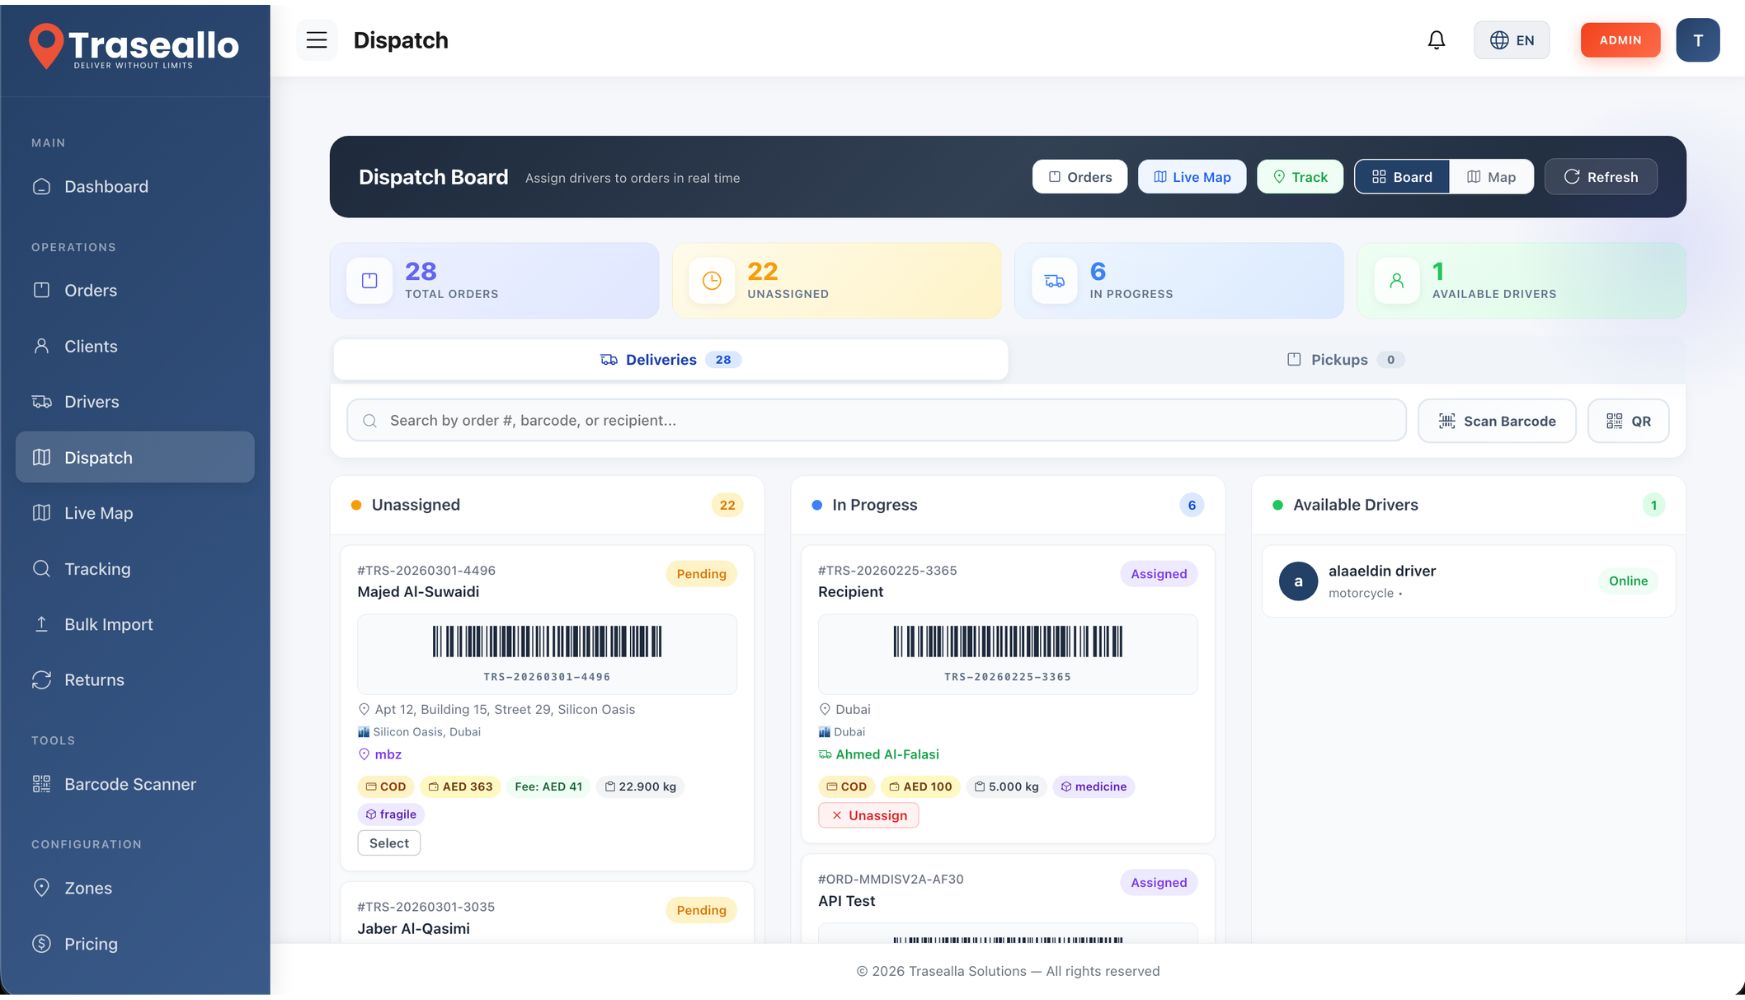Screen dimensions: 1745x1000
Task: Click the Live Map header button
Action: coord(1191,177)
